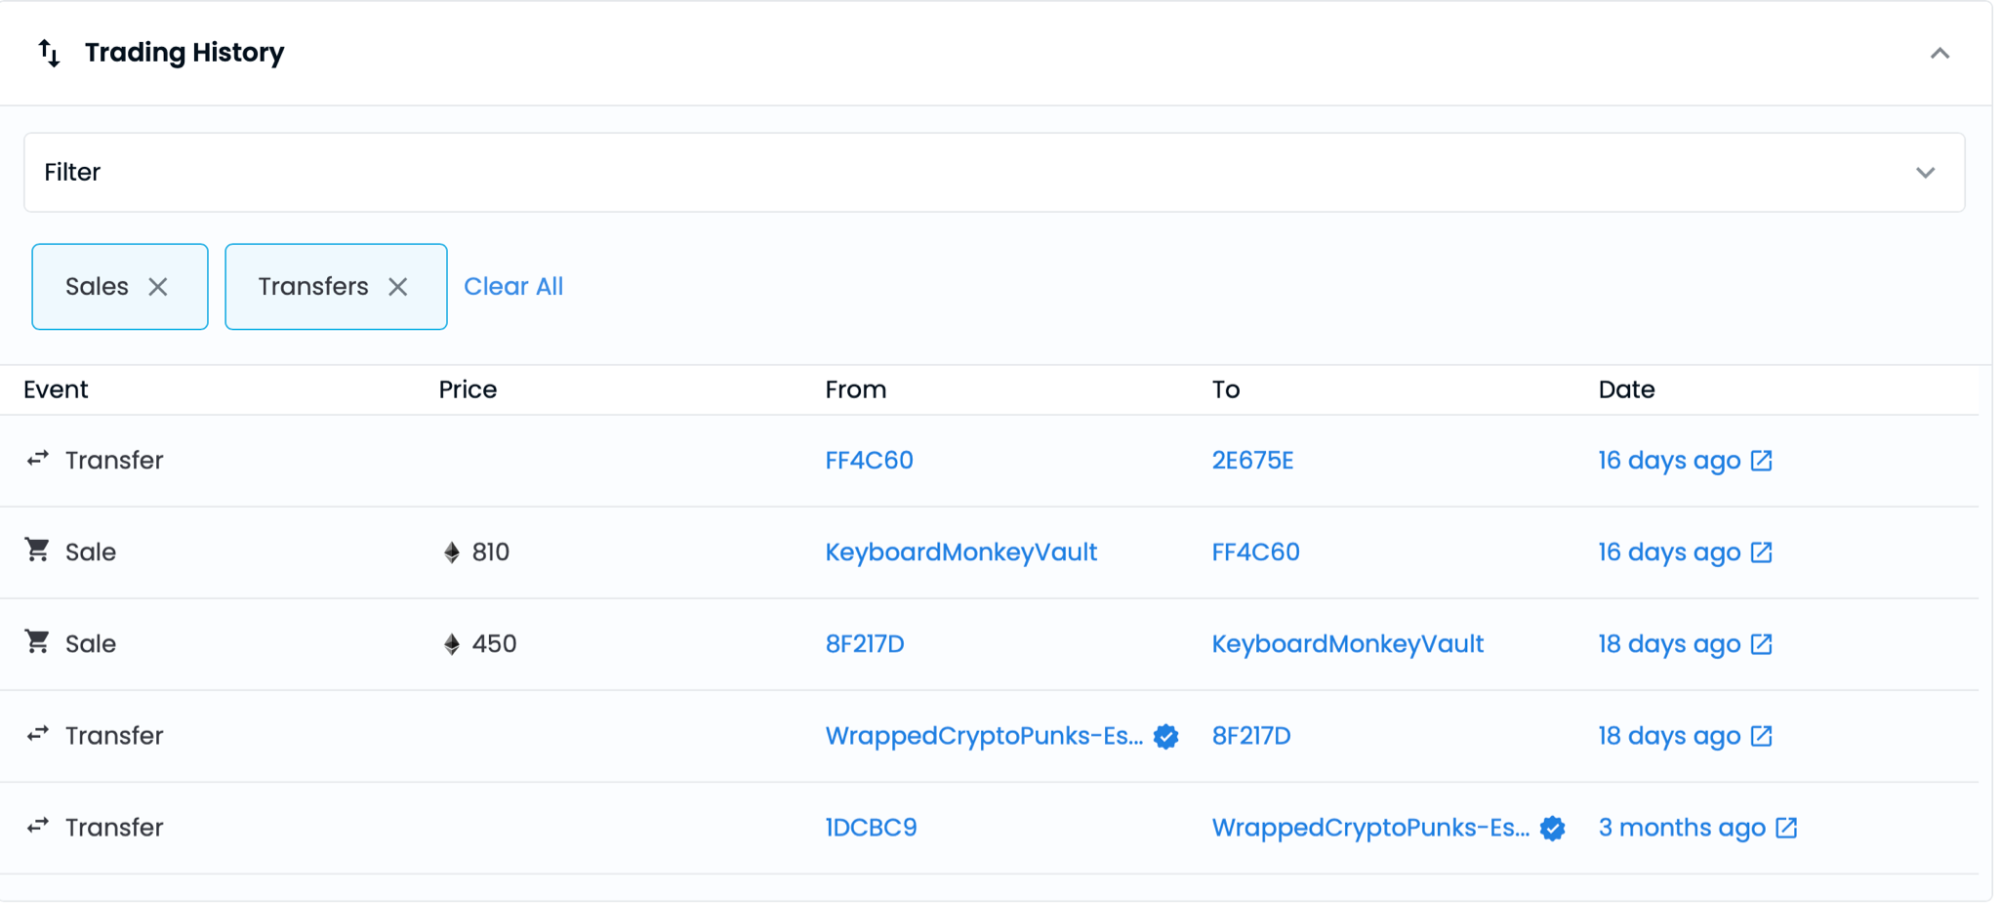This screenshot has height=909, width=1999.
Task: Click the Price column header
Action: point(468,390)
